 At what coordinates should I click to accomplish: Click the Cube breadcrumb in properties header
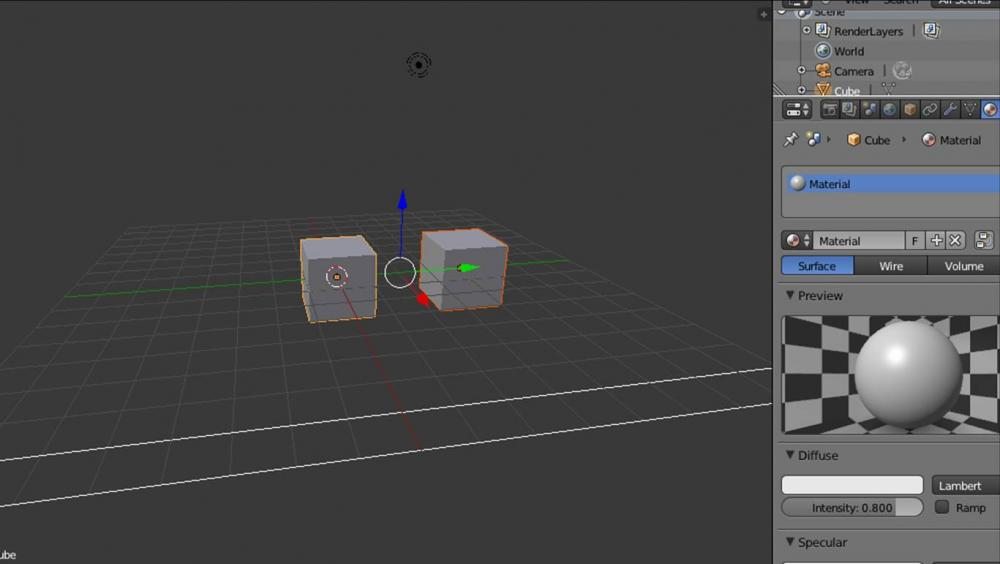868,140
